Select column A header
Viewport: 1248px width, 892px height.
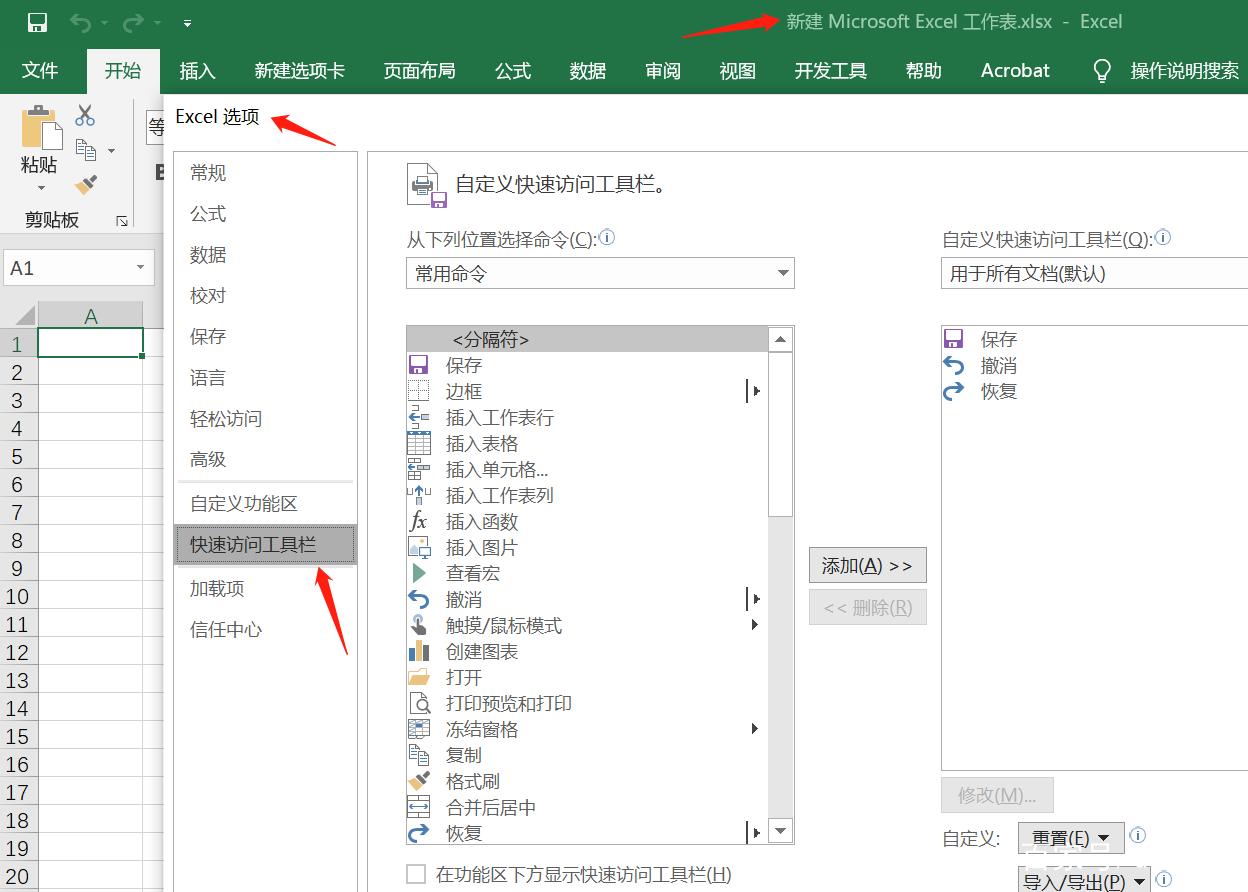click(x=90, y=316)
